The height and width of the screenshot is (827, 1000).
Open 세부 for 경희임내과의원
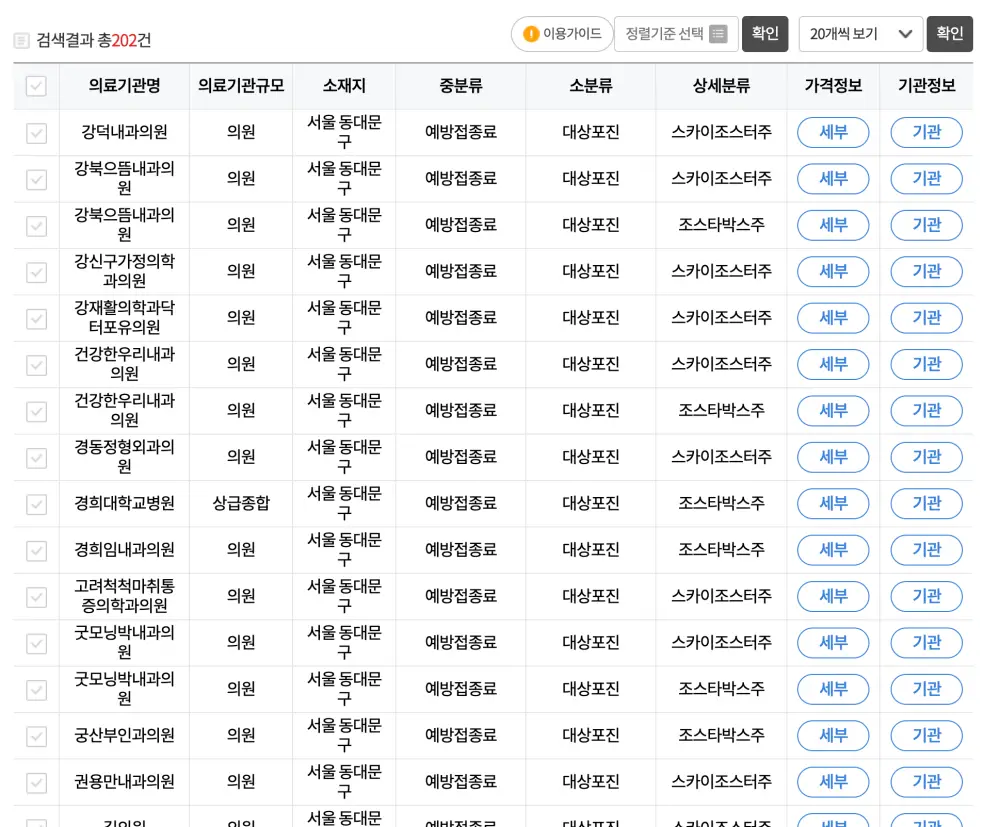click(x=833, y=550)
